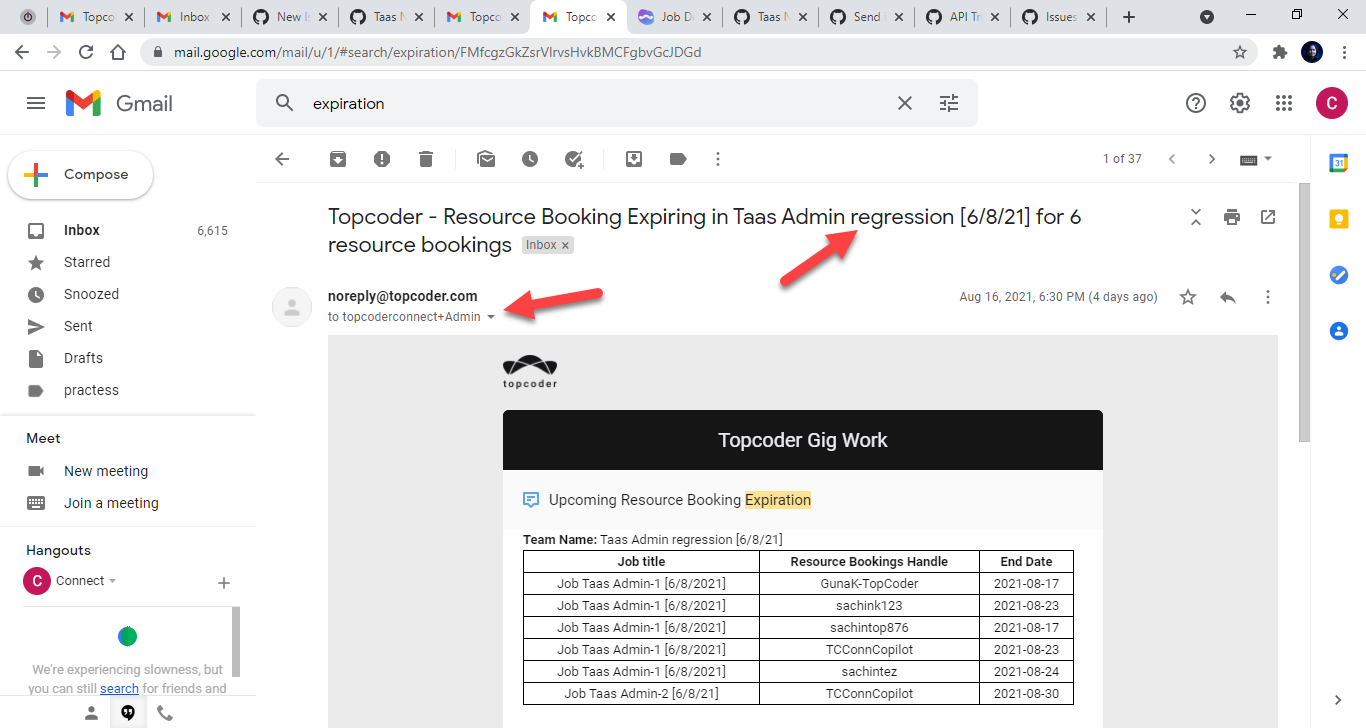Expand Connect Hangouts status dropdown
Viewport: 1366px width, 728px height.
(x=112, y=581)
